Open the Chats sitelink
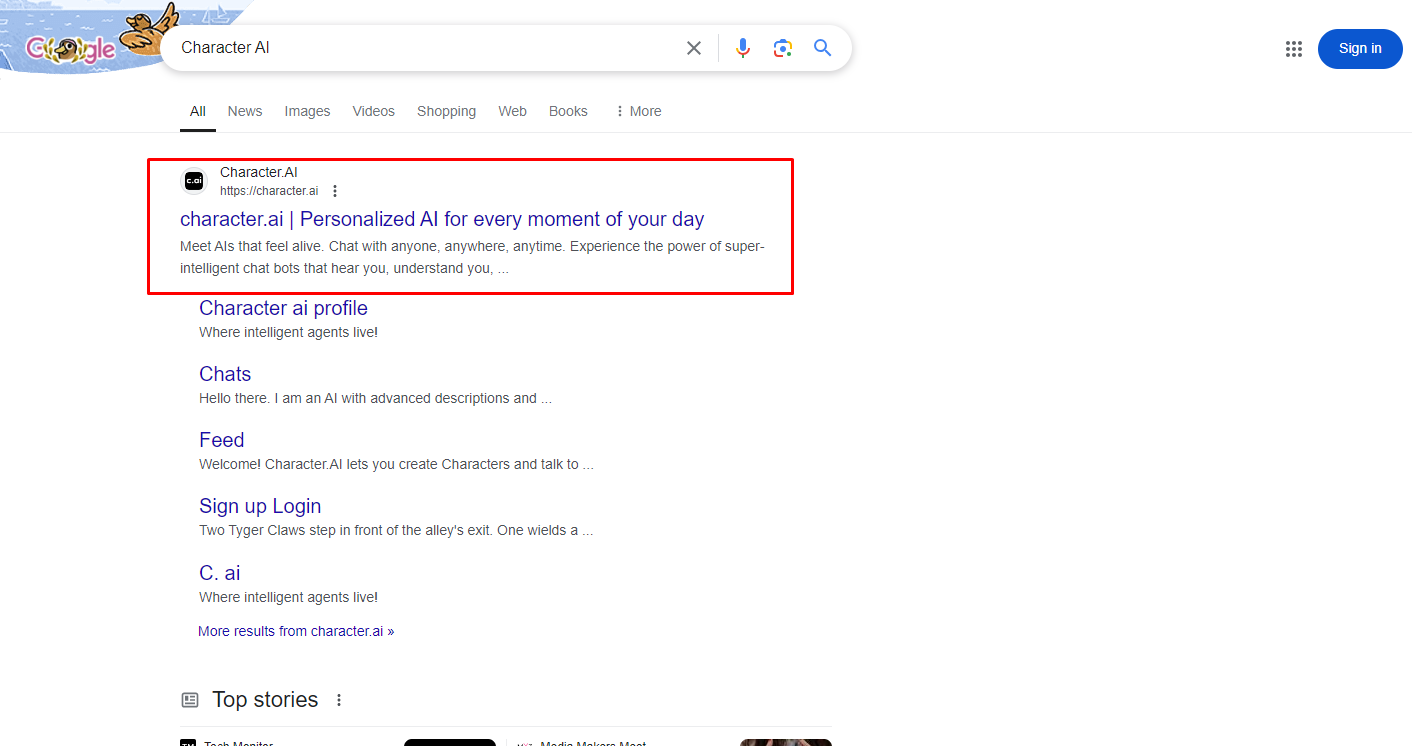The height and width of the screenshot is (746, 1412). click(225, 374)
